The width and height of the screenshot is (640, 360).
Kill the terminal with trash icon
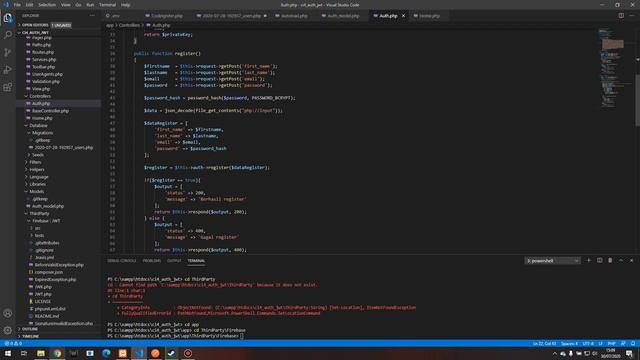[610, 260]
